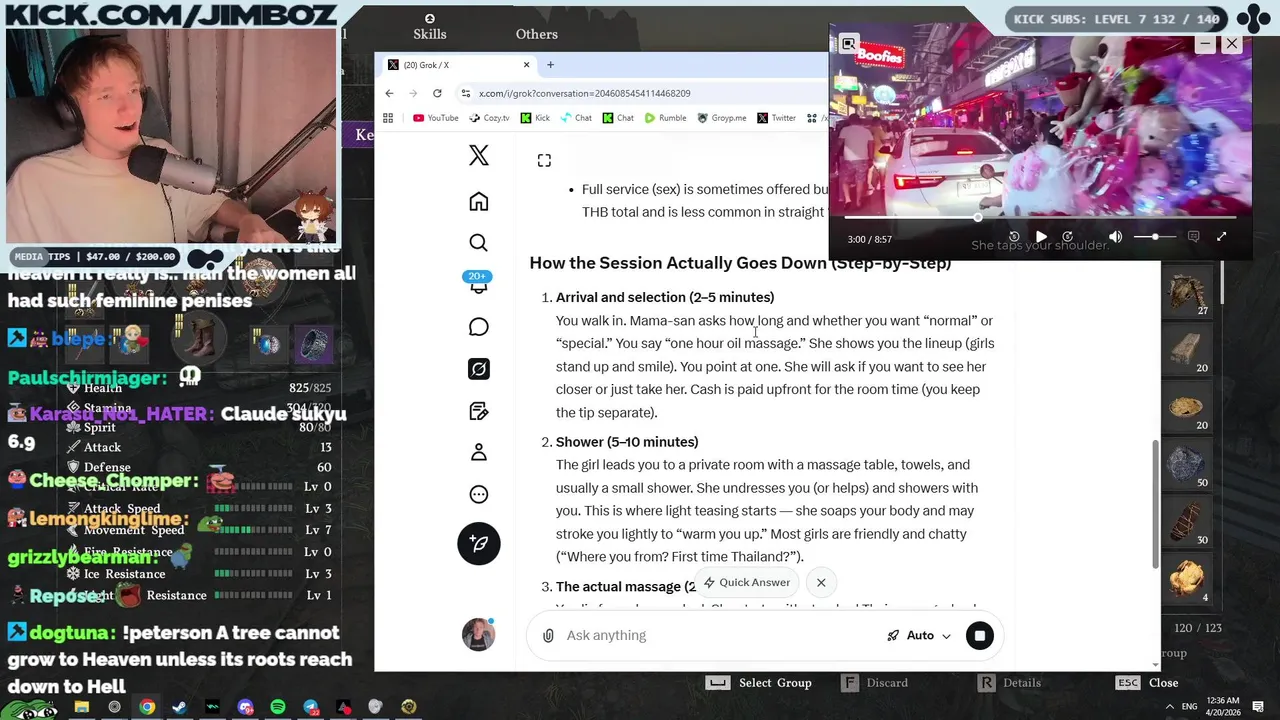Open Chat messages in X sidebar

coord(478,327)
